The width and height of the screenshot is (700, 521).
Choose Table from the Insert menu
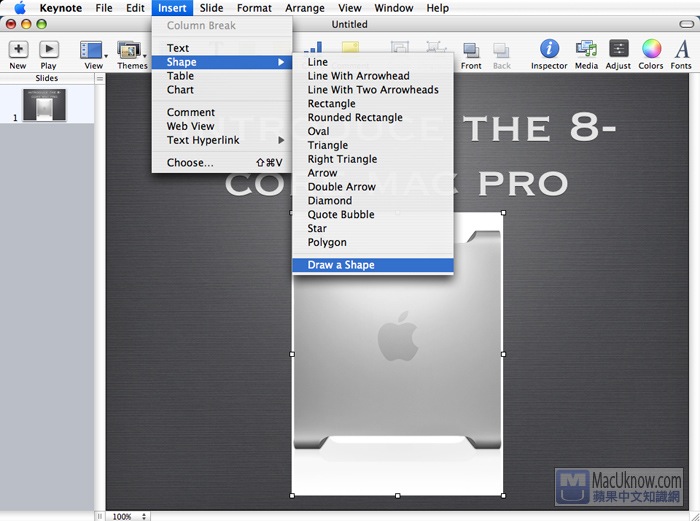tap(222, 76)
